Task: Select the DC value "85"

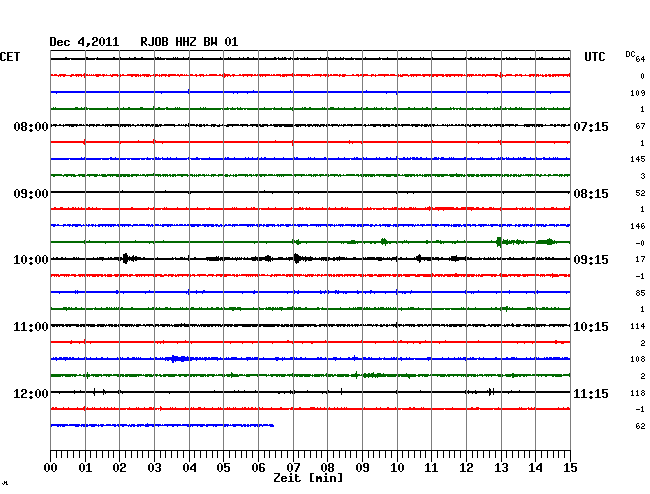Action: click(640, 293)
